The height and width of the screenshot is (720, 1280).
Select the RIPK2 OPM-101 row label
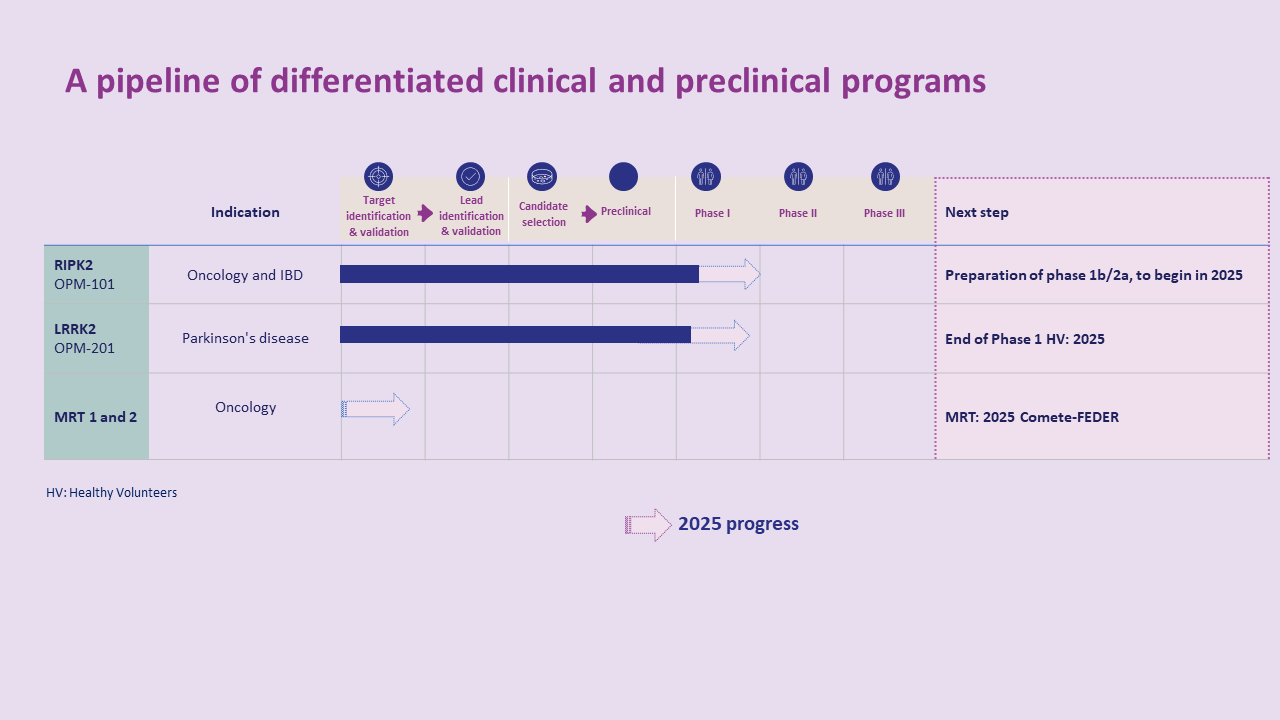coord(85,275)
